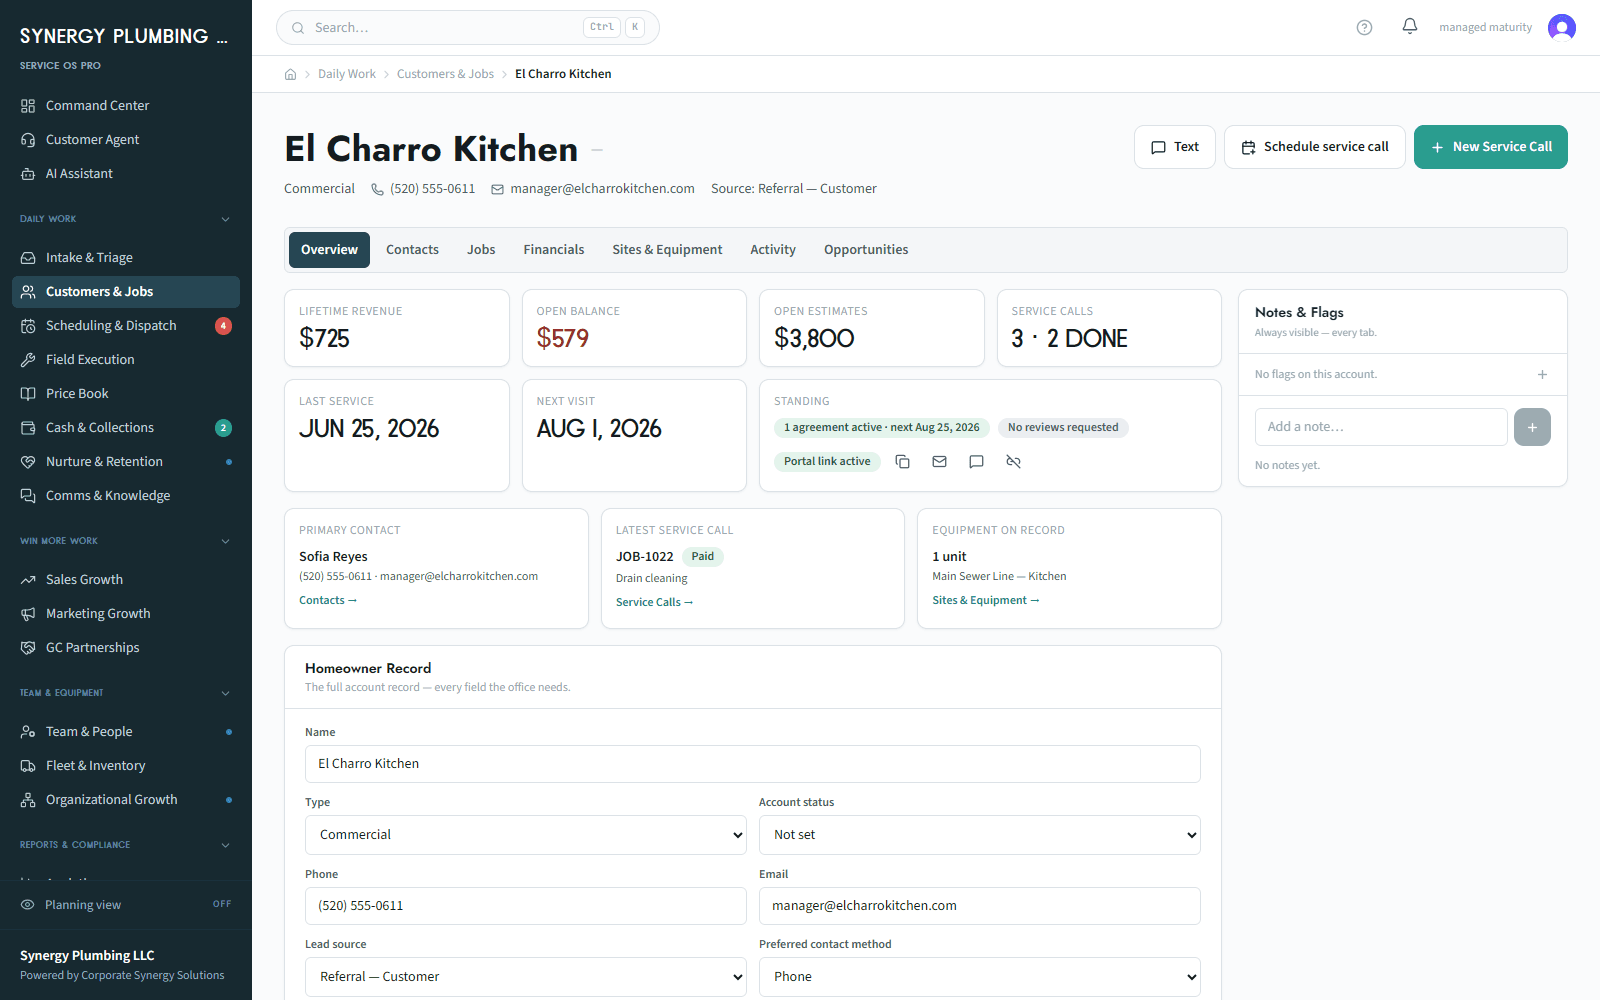The width and height of the screenshot is (1600, 1000).
Task: Click the envelope icon beside manager email
Action: click(497, 189)
